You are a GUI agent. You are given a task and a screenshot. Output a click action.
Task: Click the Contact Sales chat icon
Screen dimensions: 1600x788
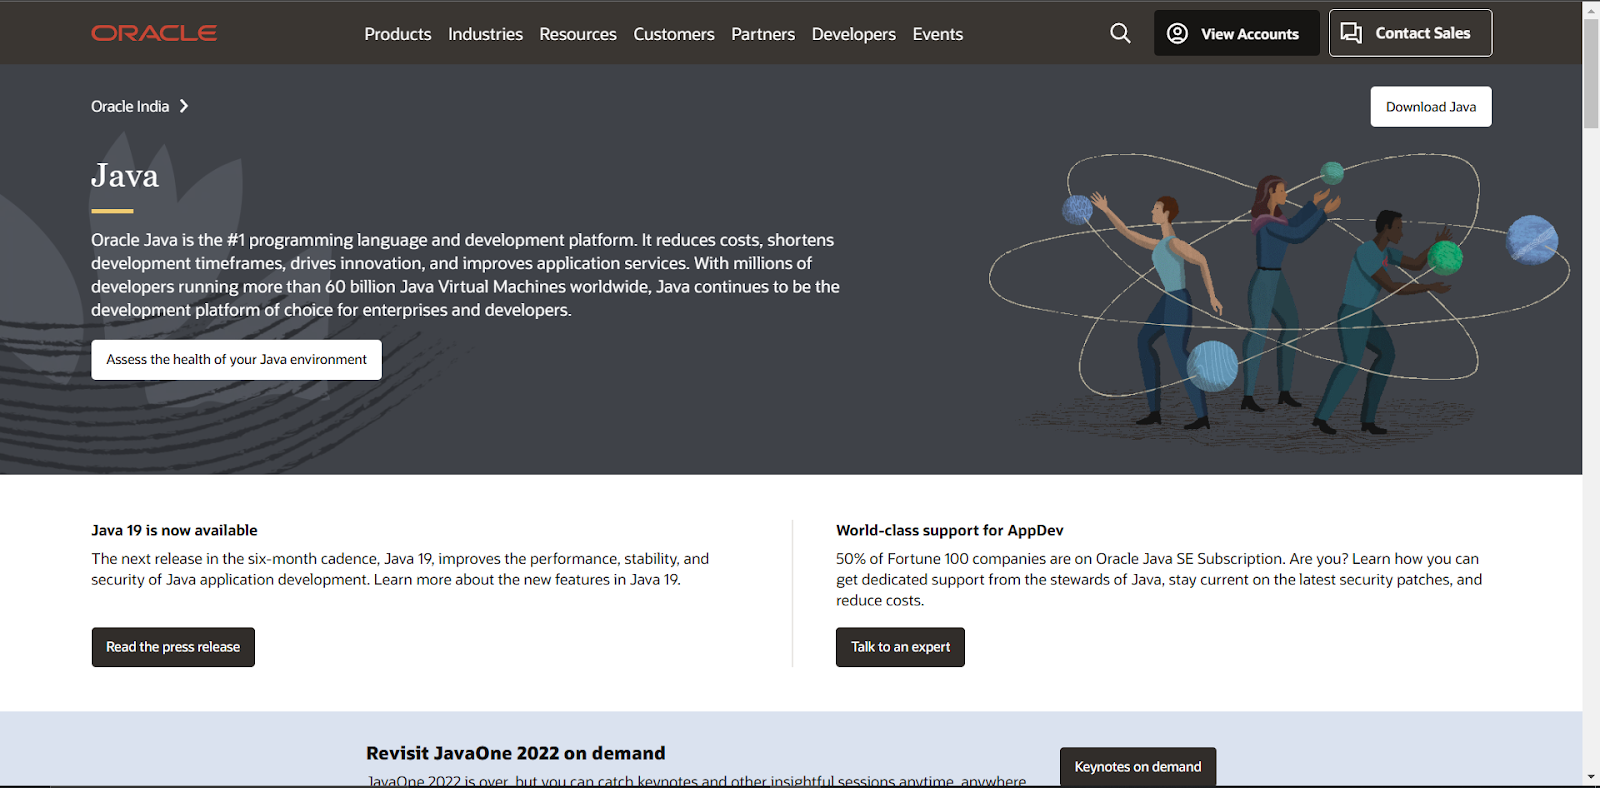(1351, 33)
